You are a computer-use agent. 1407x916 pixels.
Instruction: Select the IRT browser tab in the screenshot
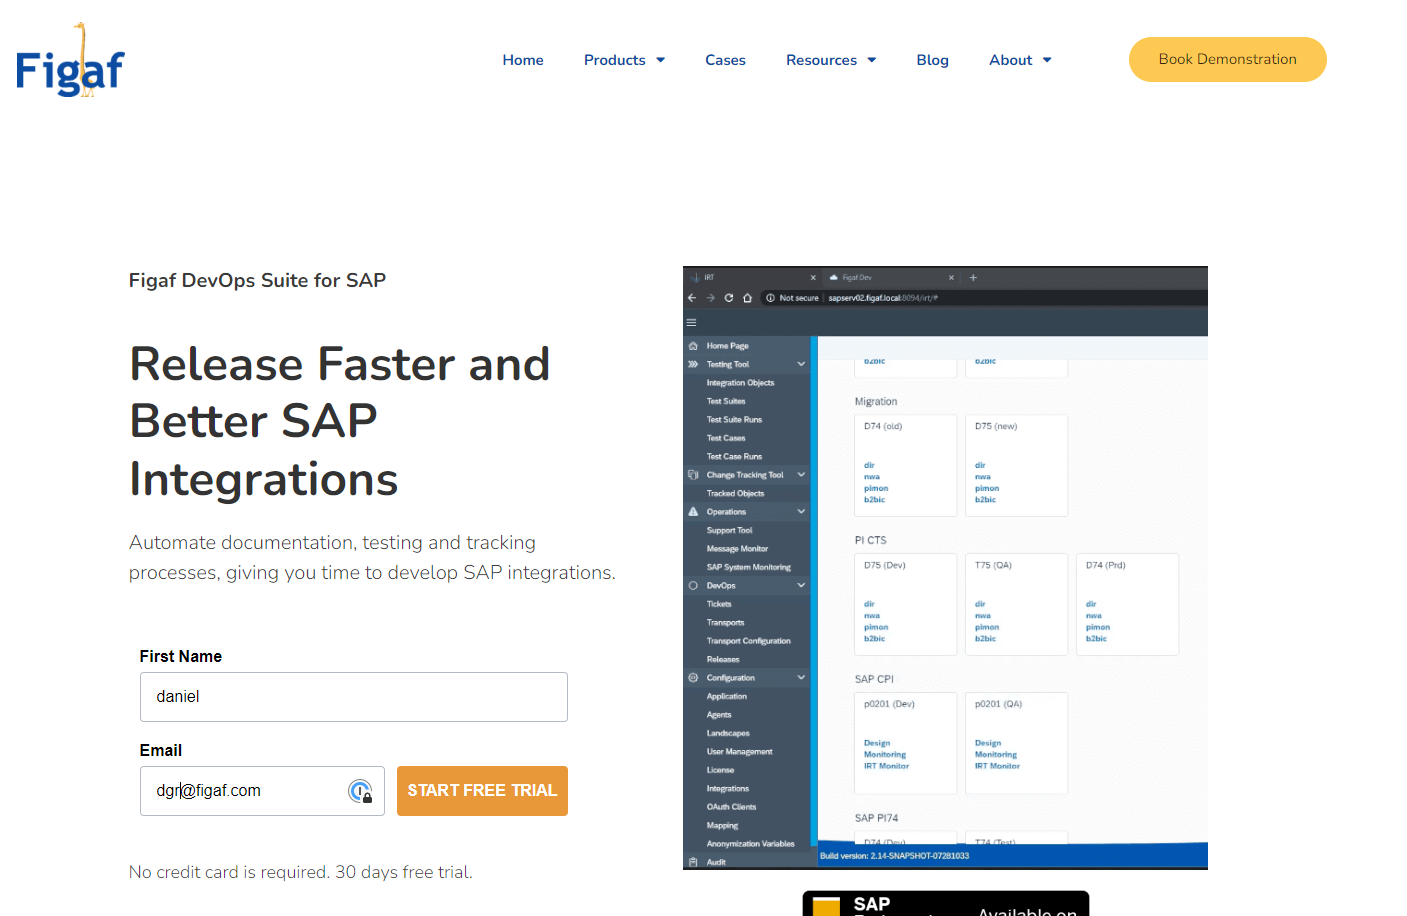(x=752, y=278)
